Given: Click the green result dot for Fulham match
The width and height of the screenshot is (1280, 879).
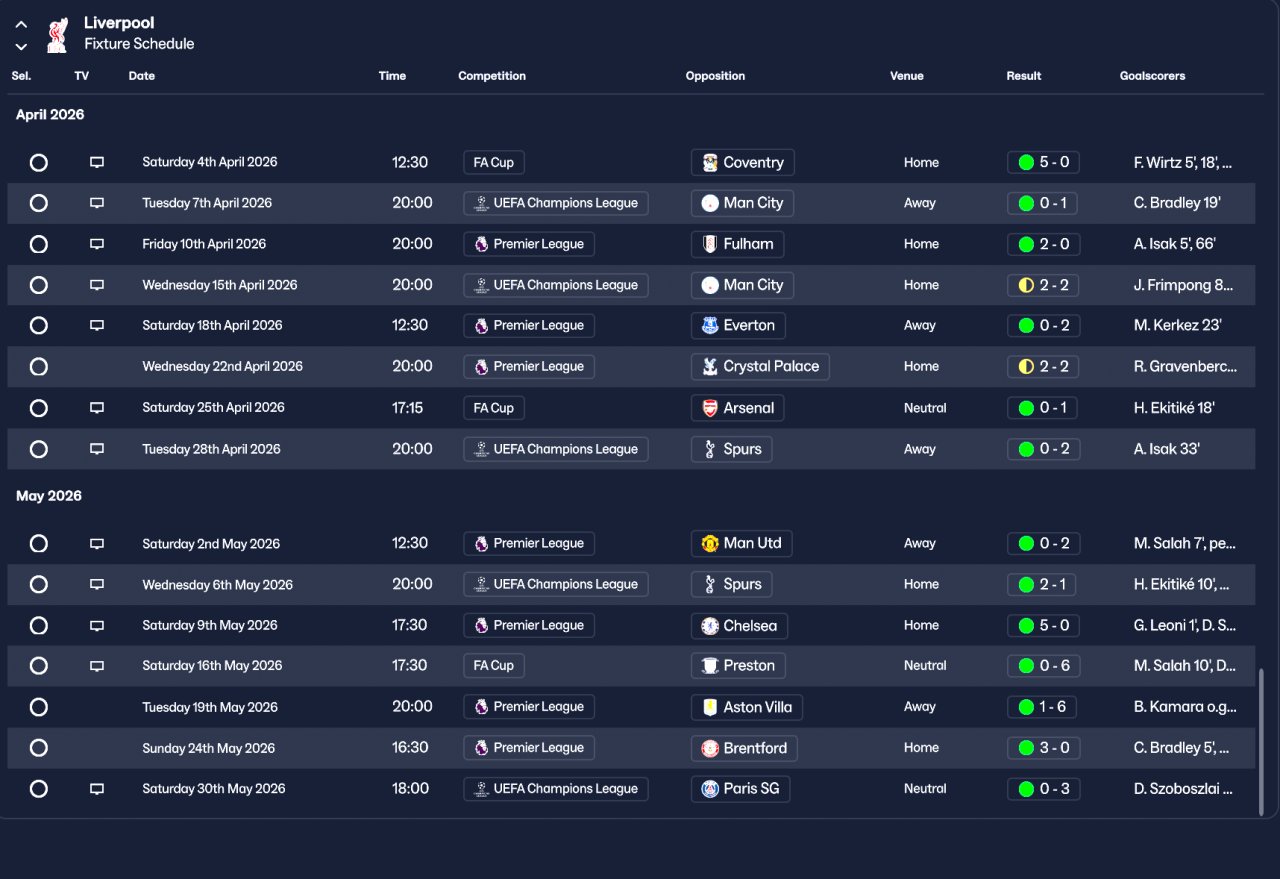Looking at the screenshot, I should [x=1025, y=244].
